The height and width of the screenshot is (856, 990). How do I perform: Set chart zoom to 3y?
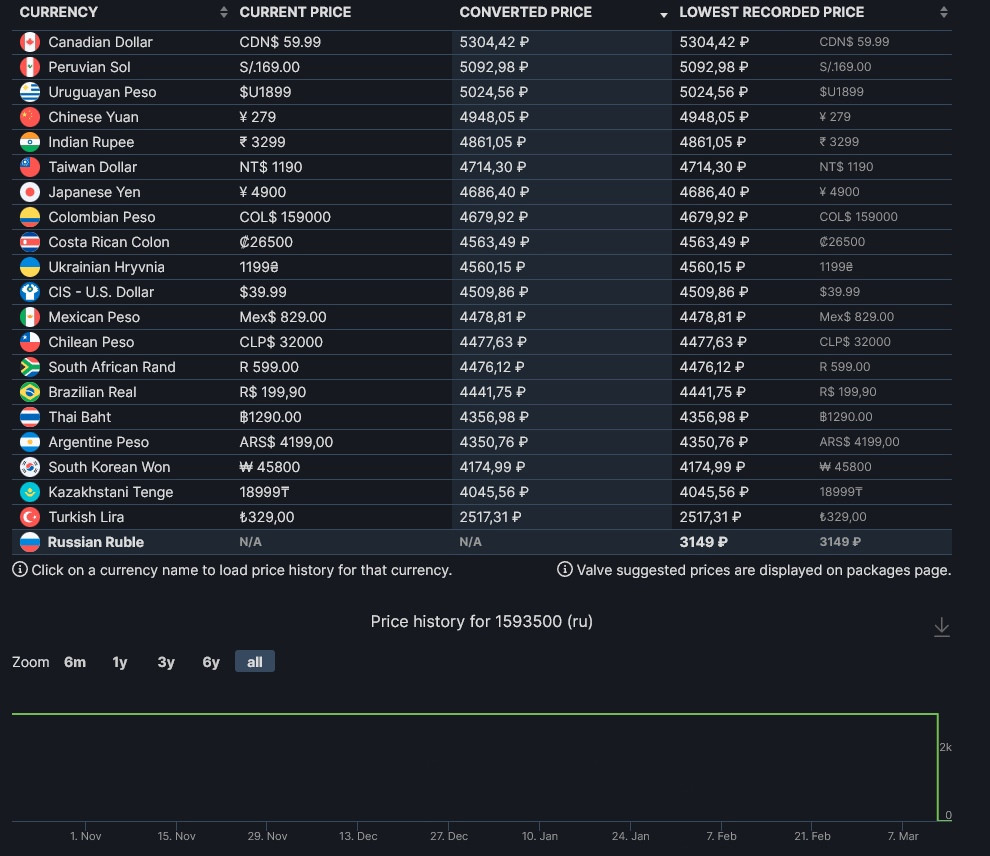(x=166, y=662)
